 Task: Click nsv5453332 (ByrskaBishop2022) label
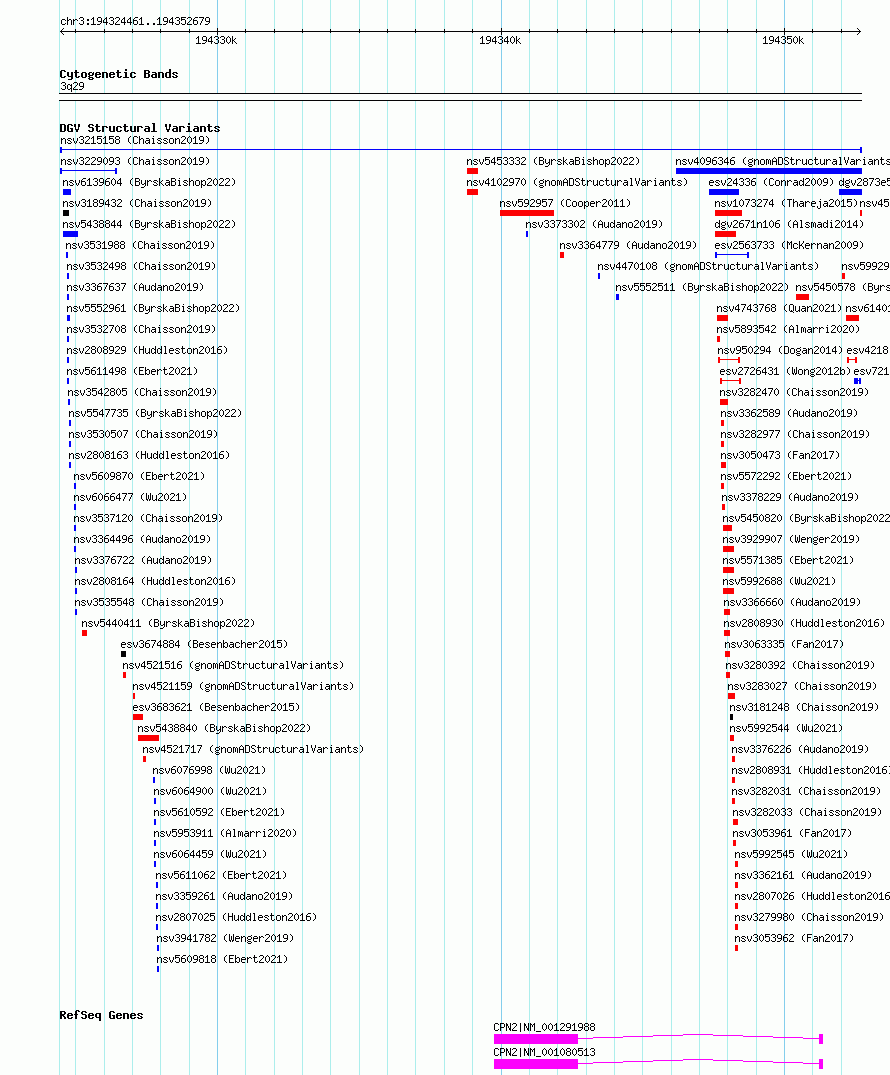coord(553,162)
